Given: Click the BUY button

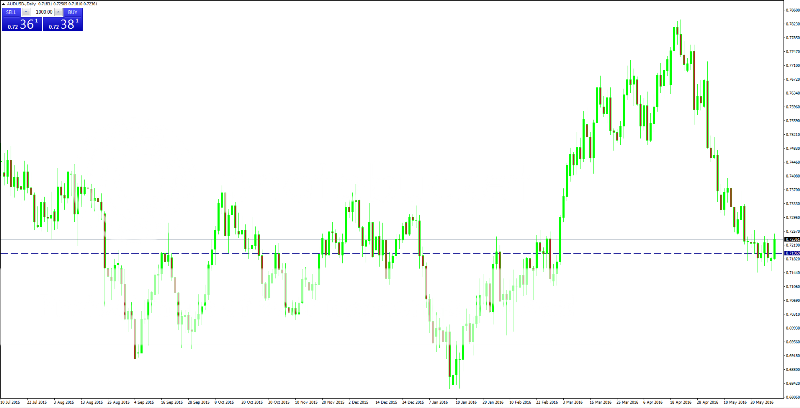Looking at the screenshot, I should tap(72, 12).
